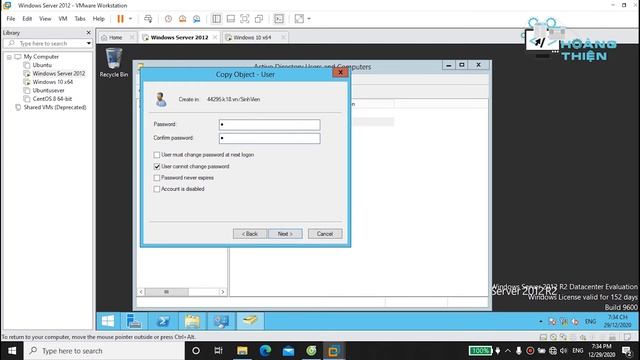
Task: Show hidden host tray icons
Action: tap(508, 351)
